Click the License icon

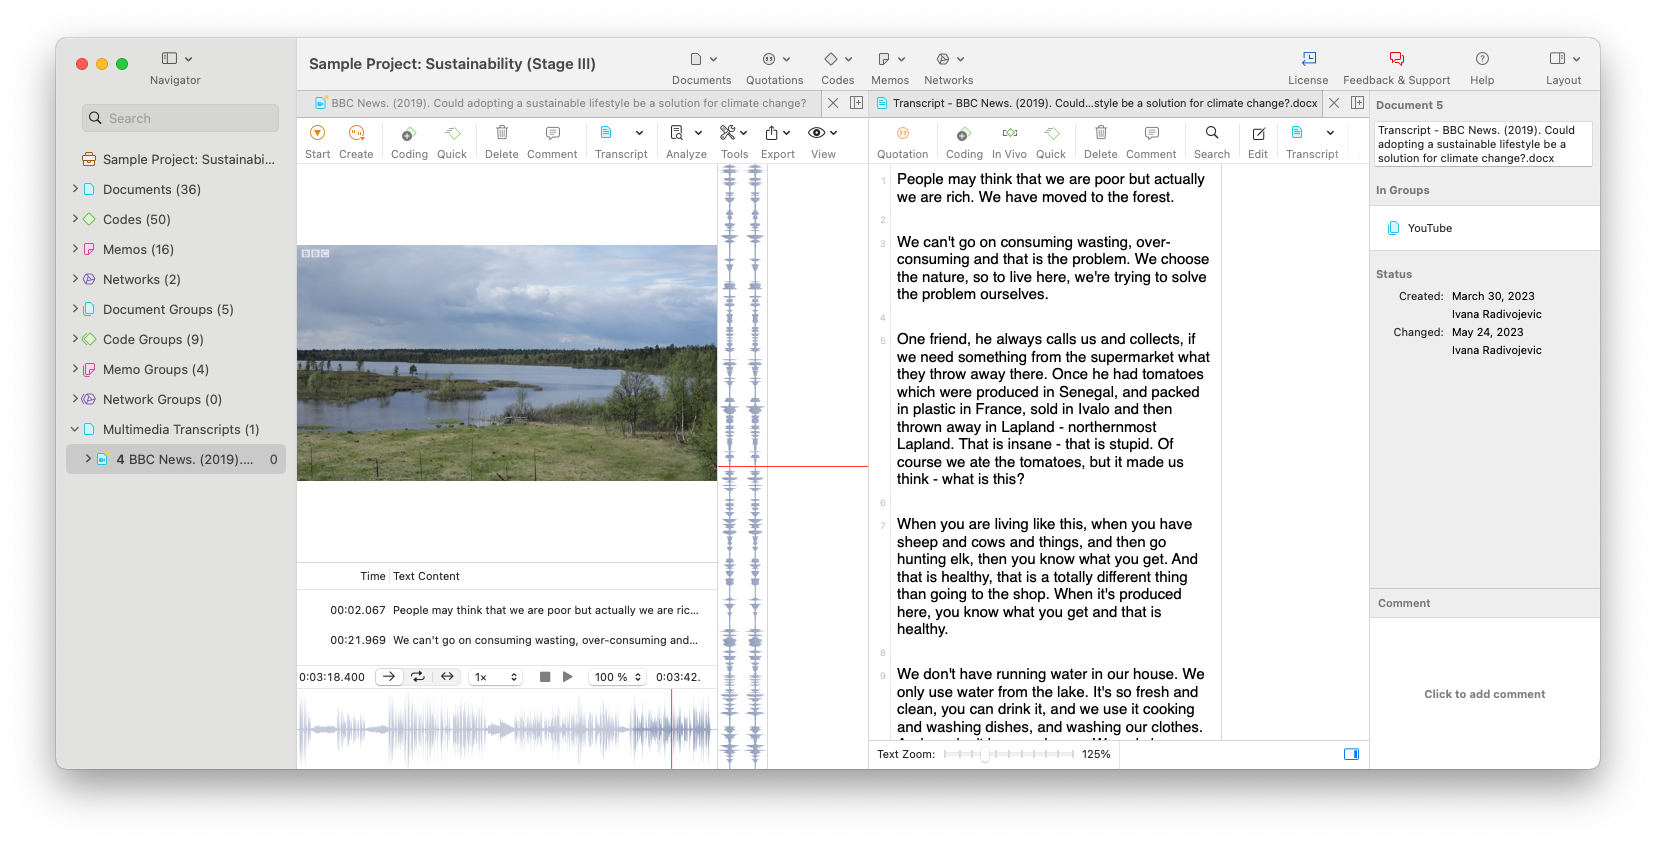coord(1308,60)
